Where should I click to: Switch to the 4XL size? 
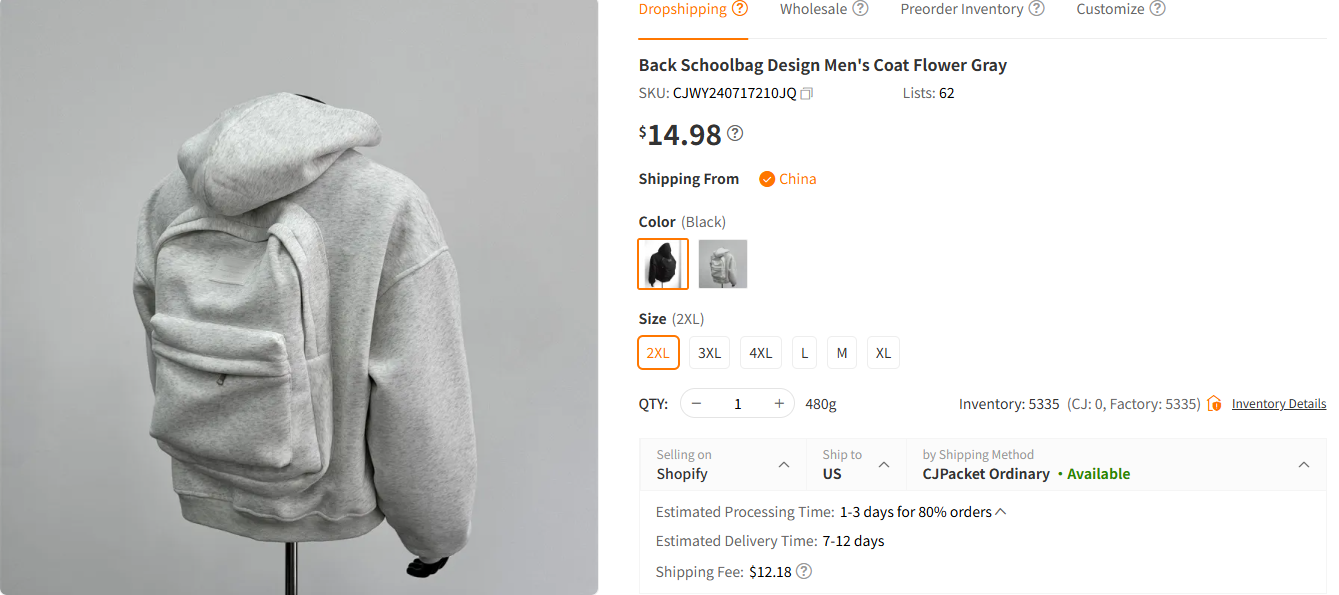click(x=760, y=352)
